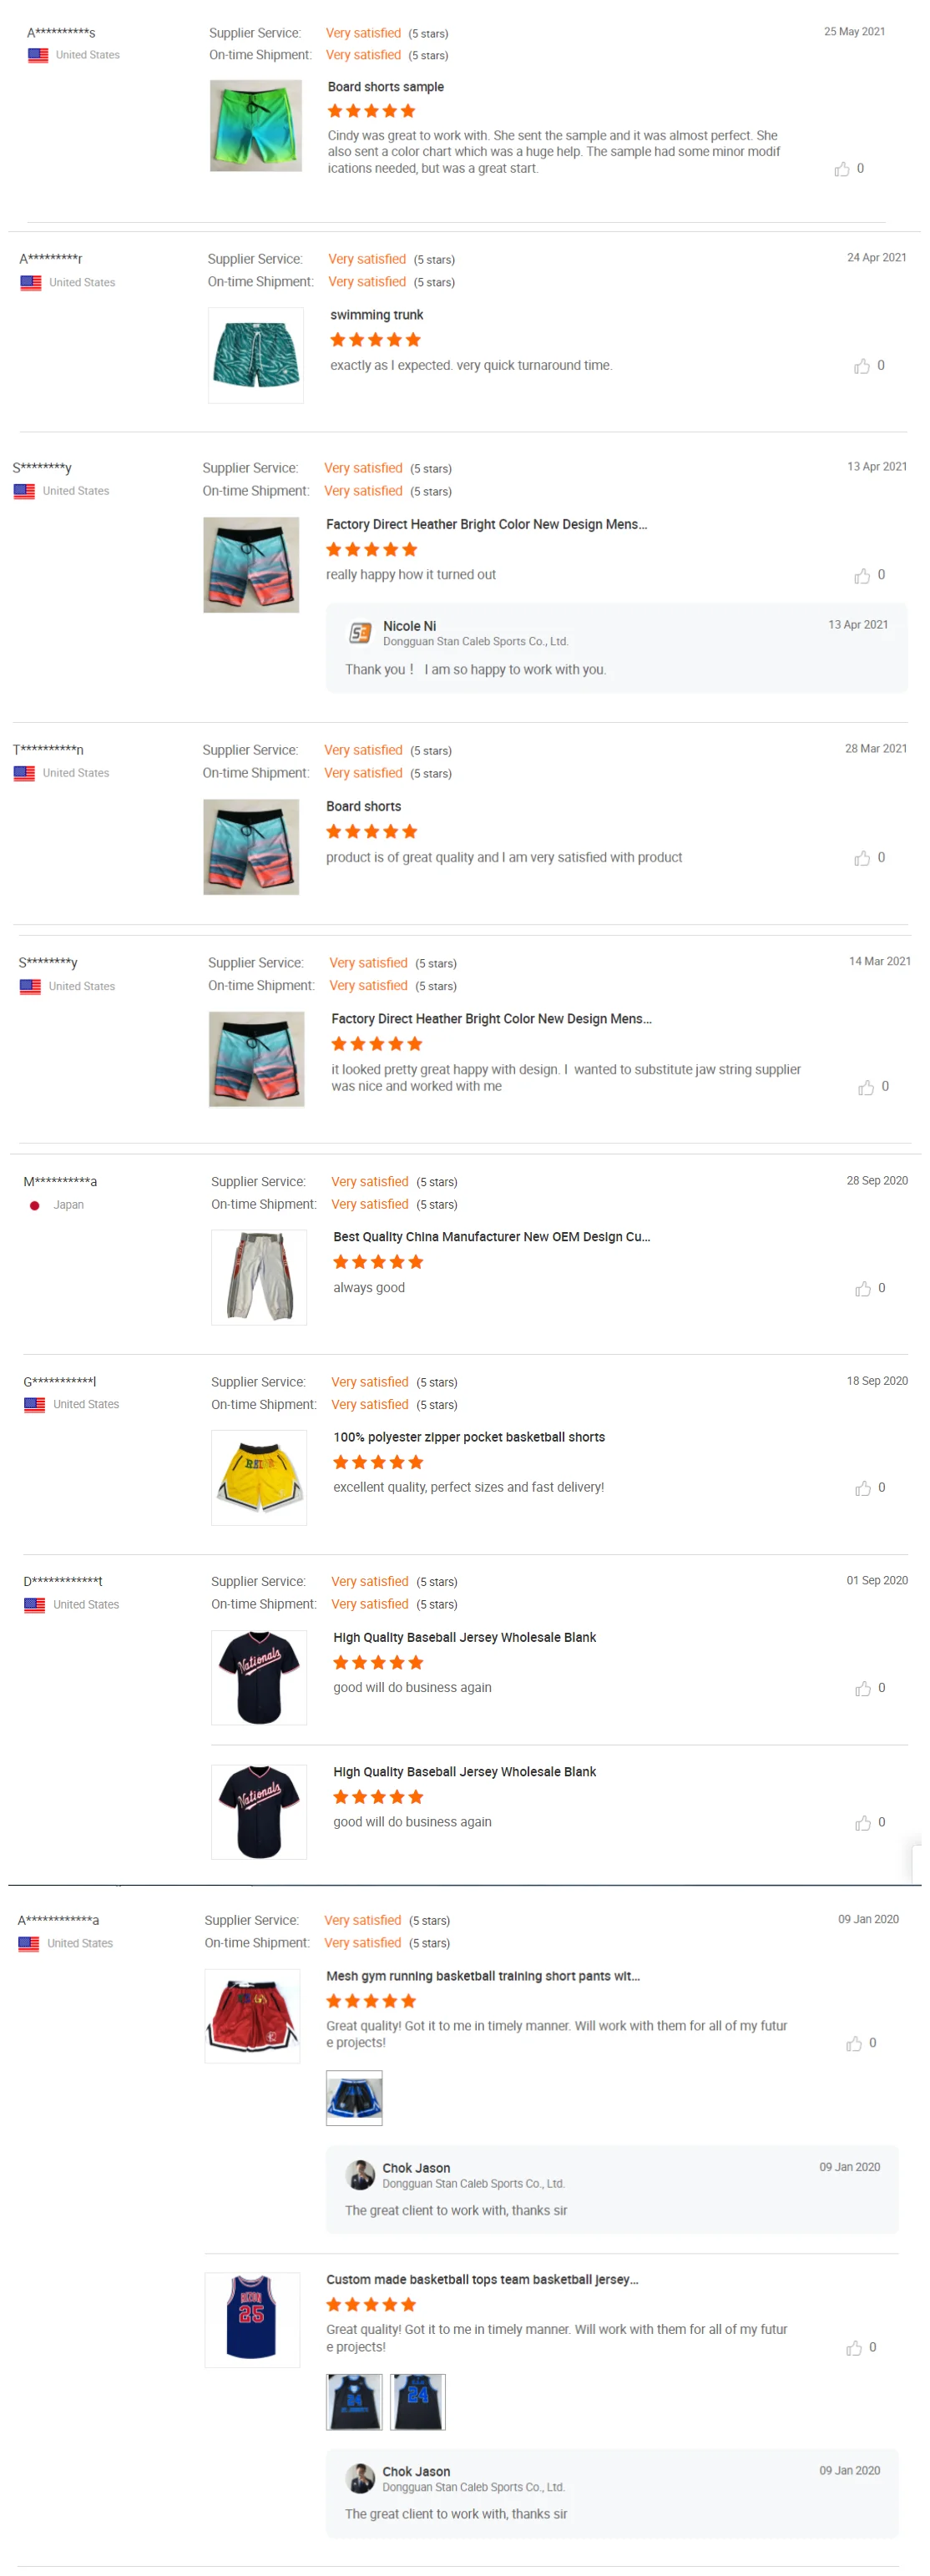Like the 'Board shorts sample' review

842,169
